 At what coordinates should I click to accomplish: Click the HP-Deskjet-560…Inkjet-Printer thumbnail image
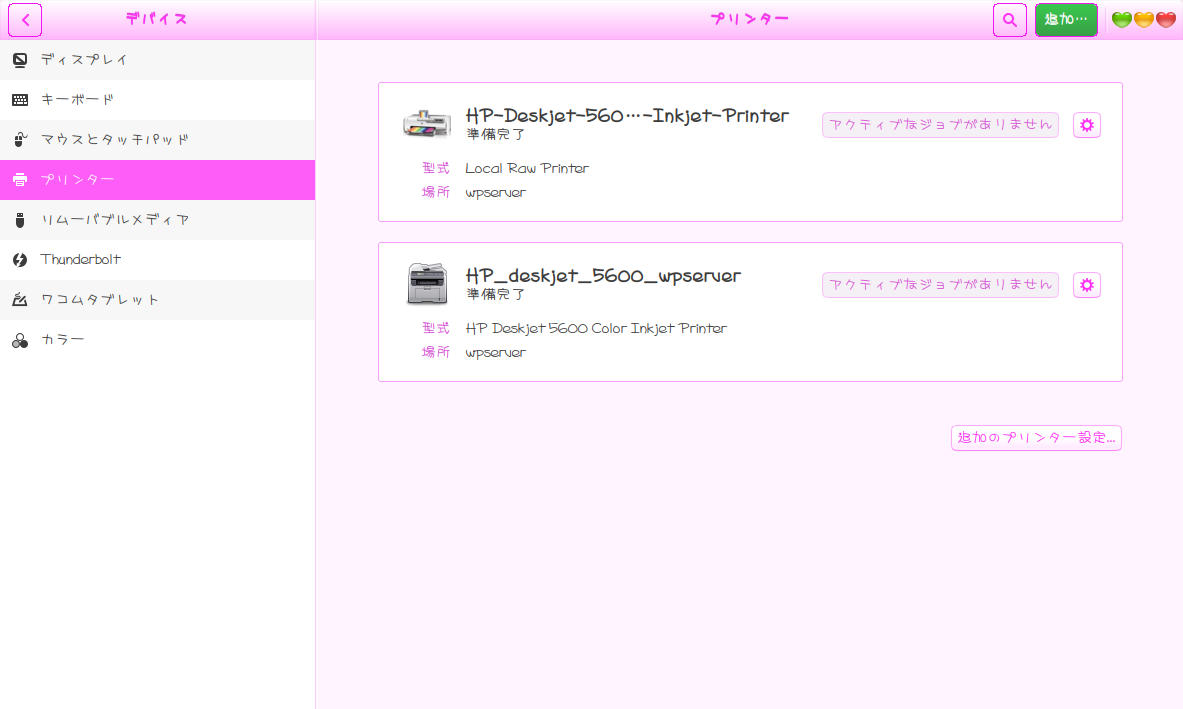[427, 124]
